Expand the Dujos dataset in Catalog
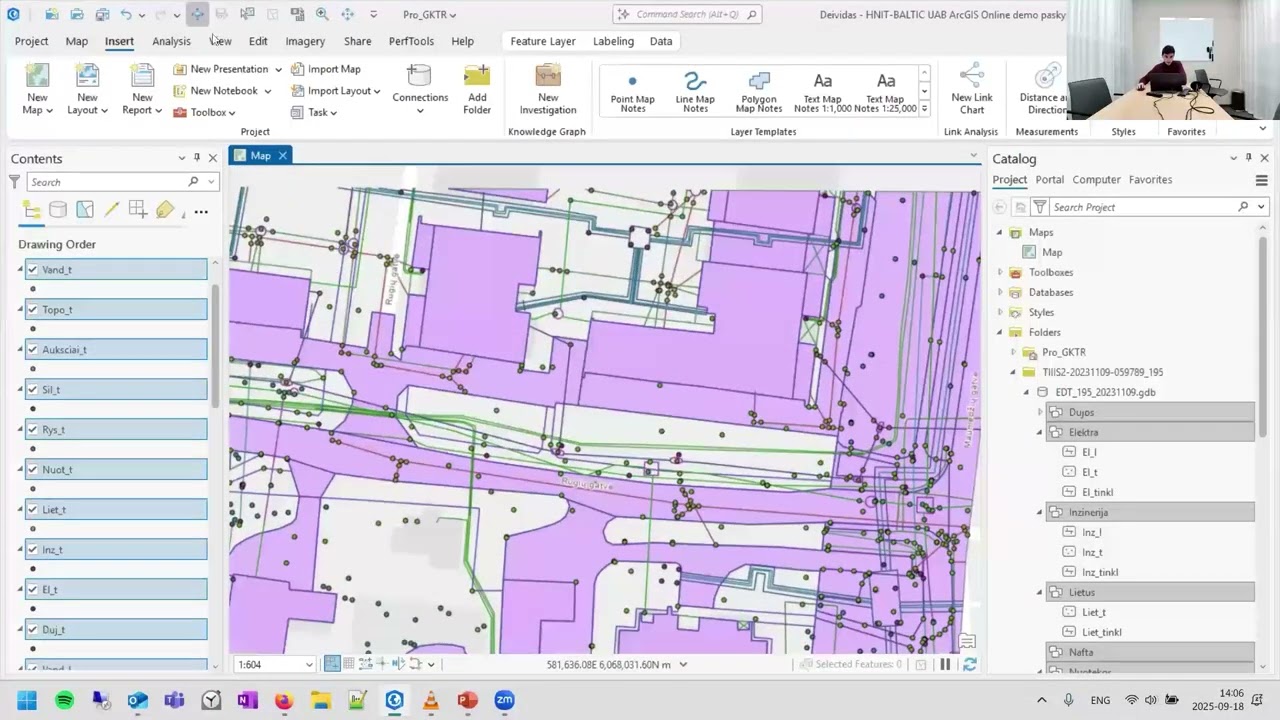Viewport: 1280px width, 720px height. [1039, 412]
